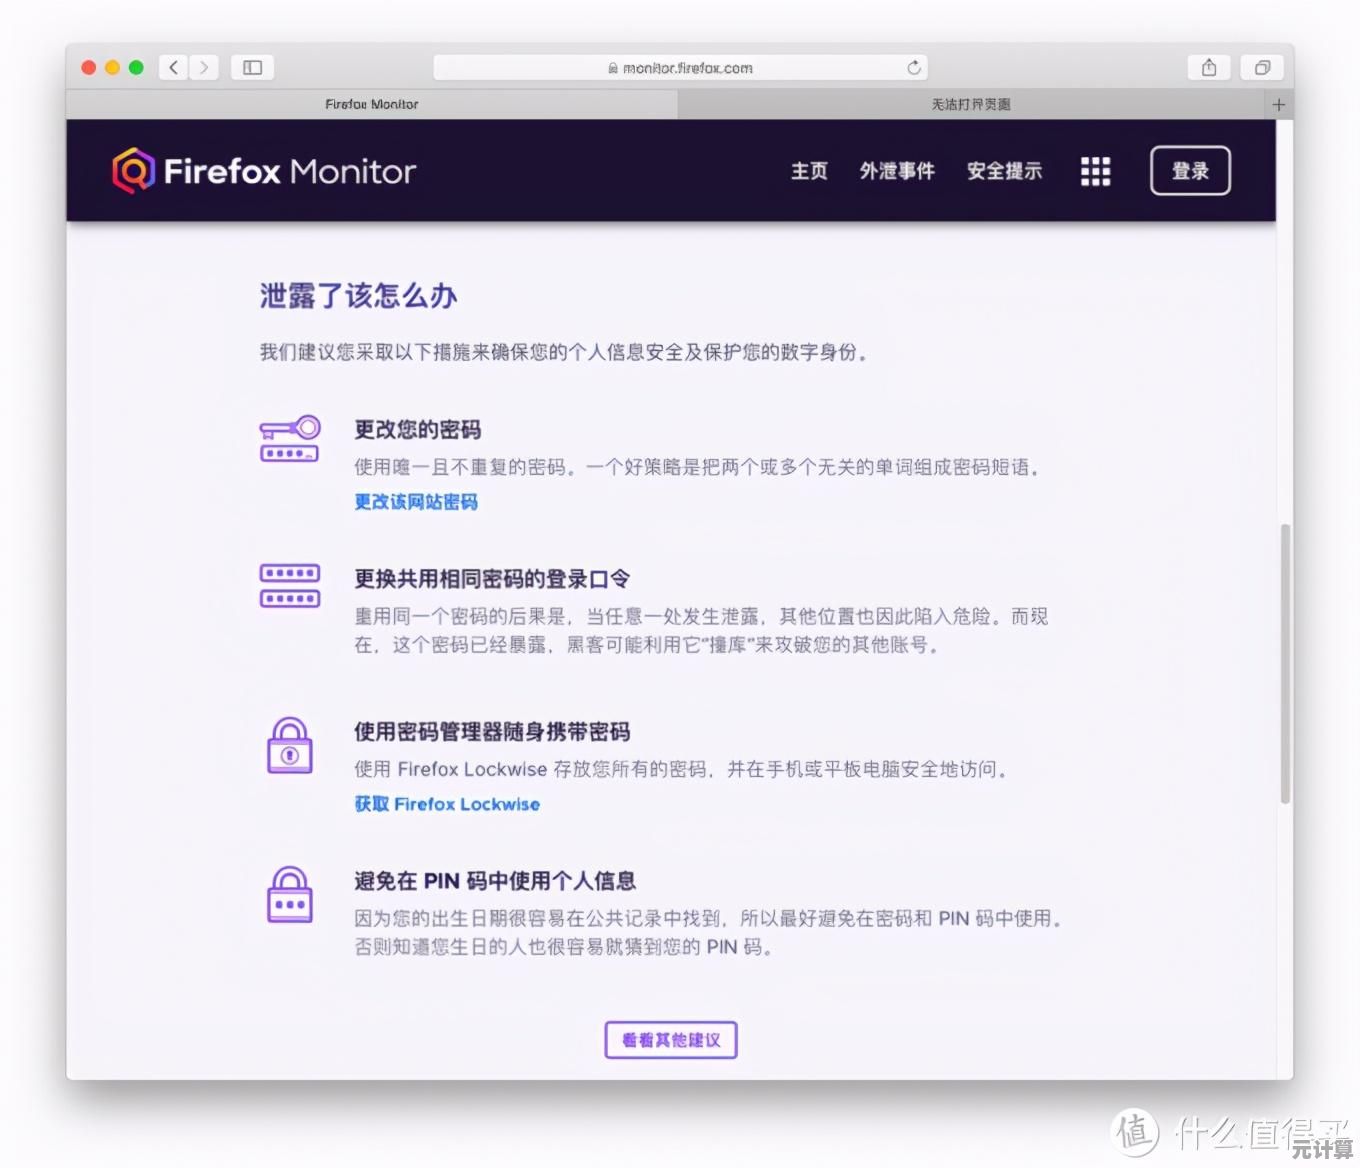The width and height of the screenshot is (1360, 1168).
Task: Click the key icon beside 更改您的密码
Action: [289, 438]
